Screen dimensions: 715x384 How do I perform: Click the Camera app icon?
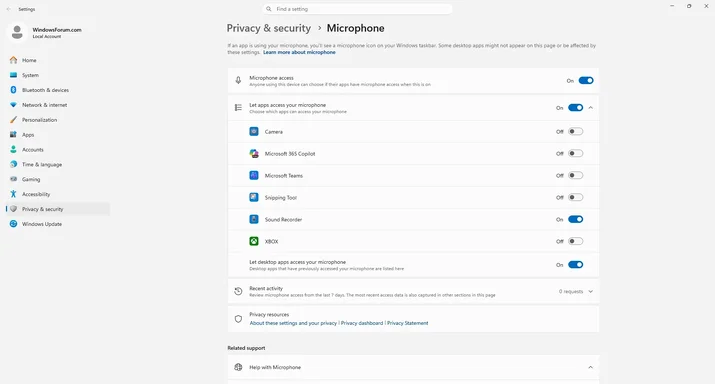[x=254, y=131]
